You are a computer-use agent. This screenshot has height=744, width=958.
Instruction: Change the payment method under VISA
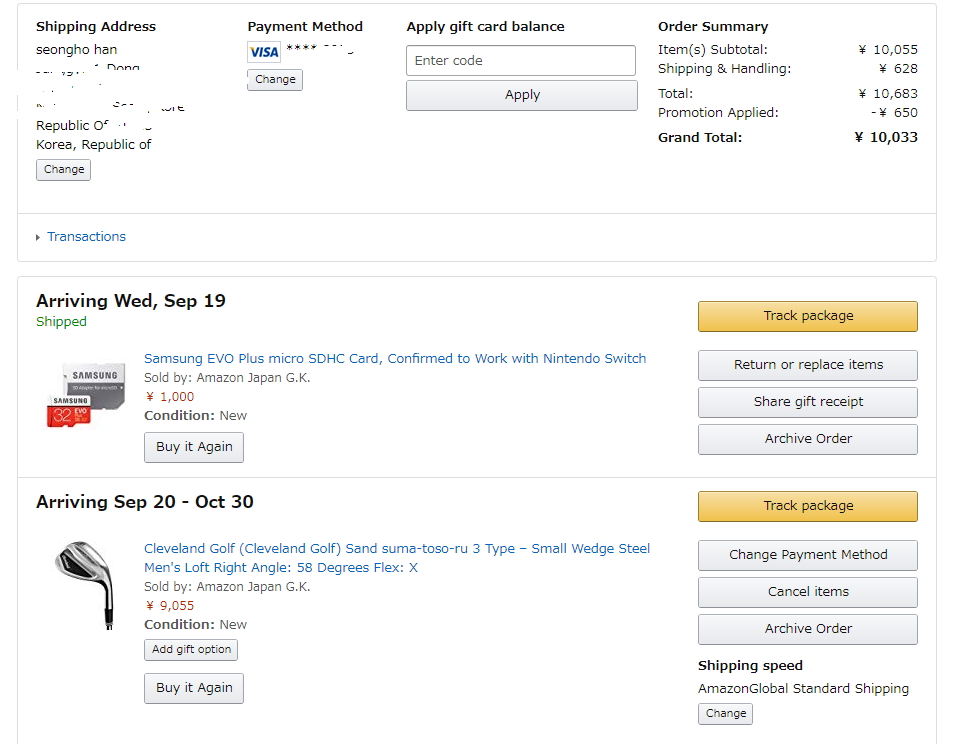275,80
